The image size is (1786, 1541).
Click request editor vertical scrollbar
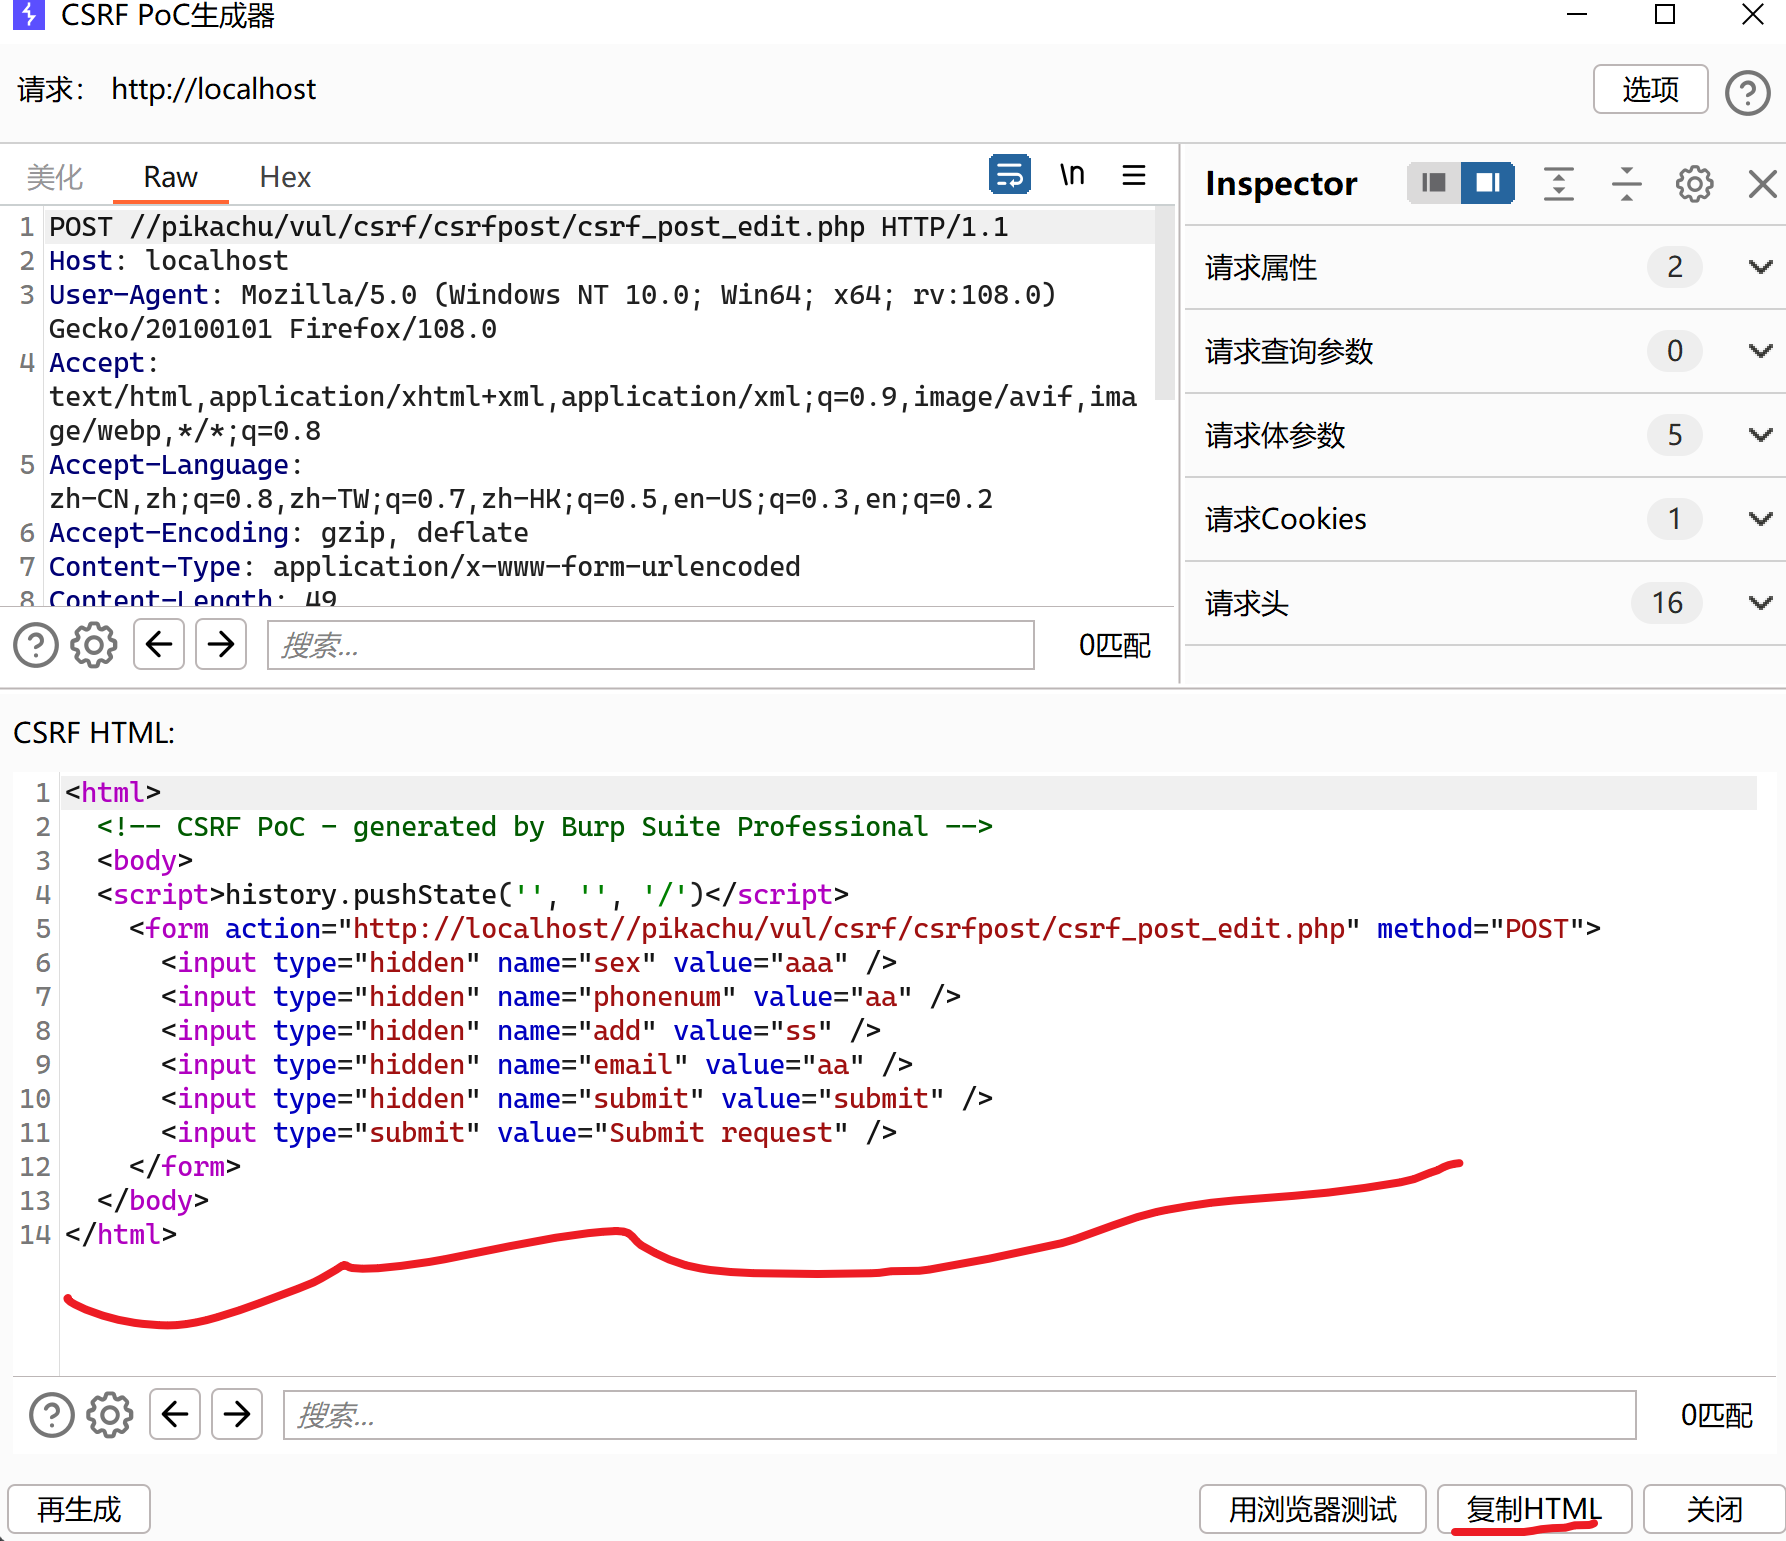tap(1164, 302)
